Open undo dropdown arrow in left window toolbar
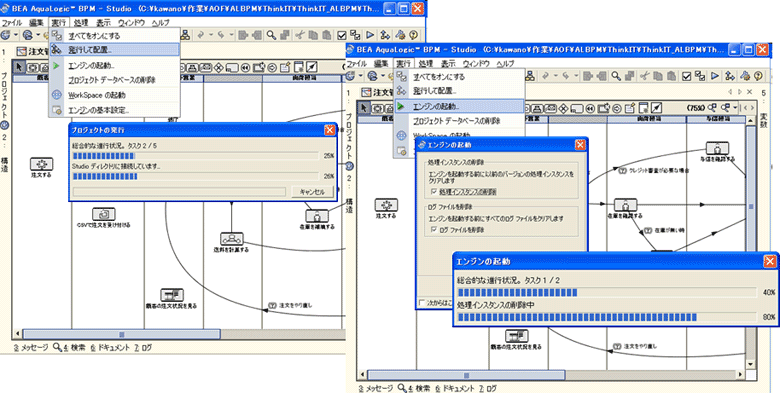The image size is (780, 393). tap(210, 35)
